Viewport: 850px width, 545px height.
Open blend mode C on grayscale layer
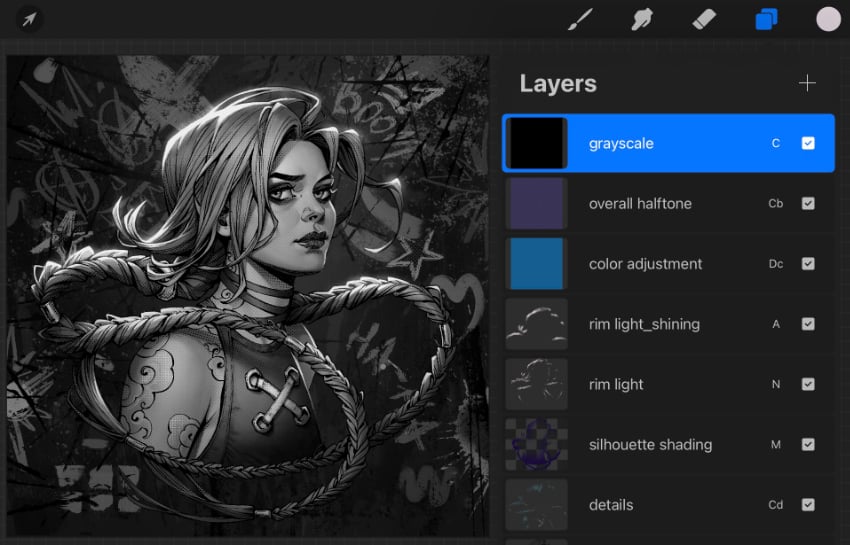click(x=776, y=143)
